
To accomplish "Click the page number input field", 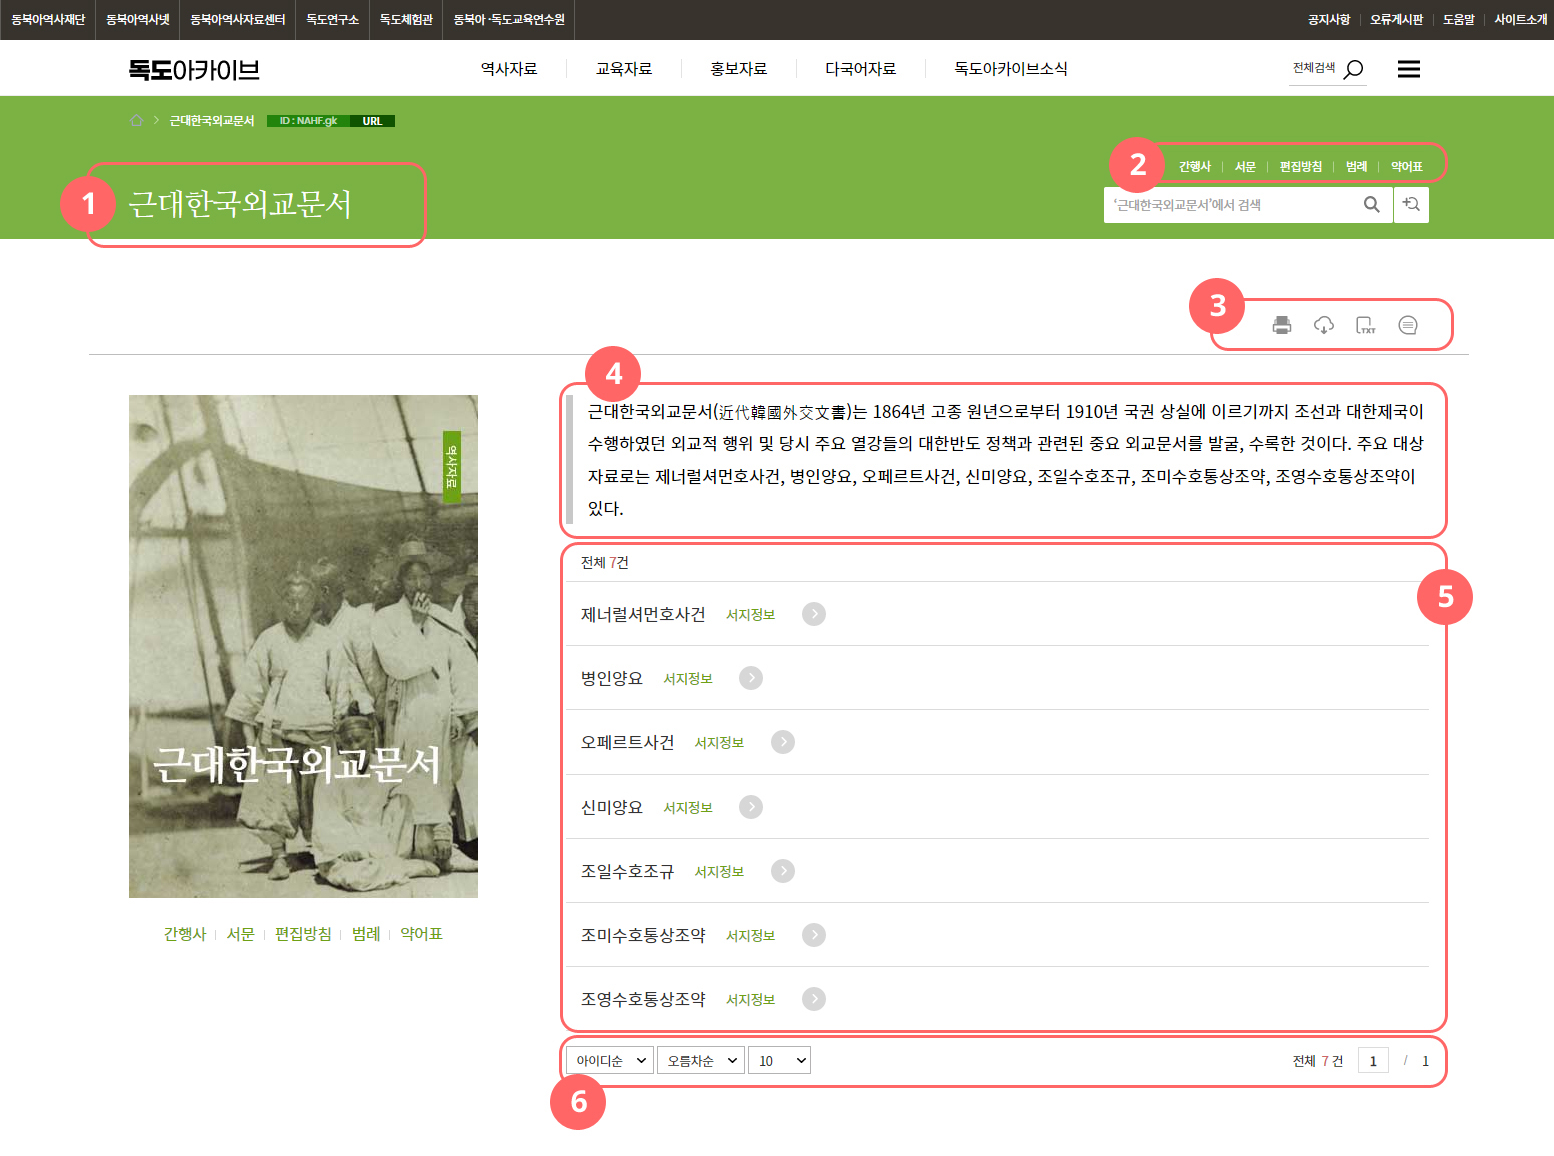I will pos(1372,1061).
